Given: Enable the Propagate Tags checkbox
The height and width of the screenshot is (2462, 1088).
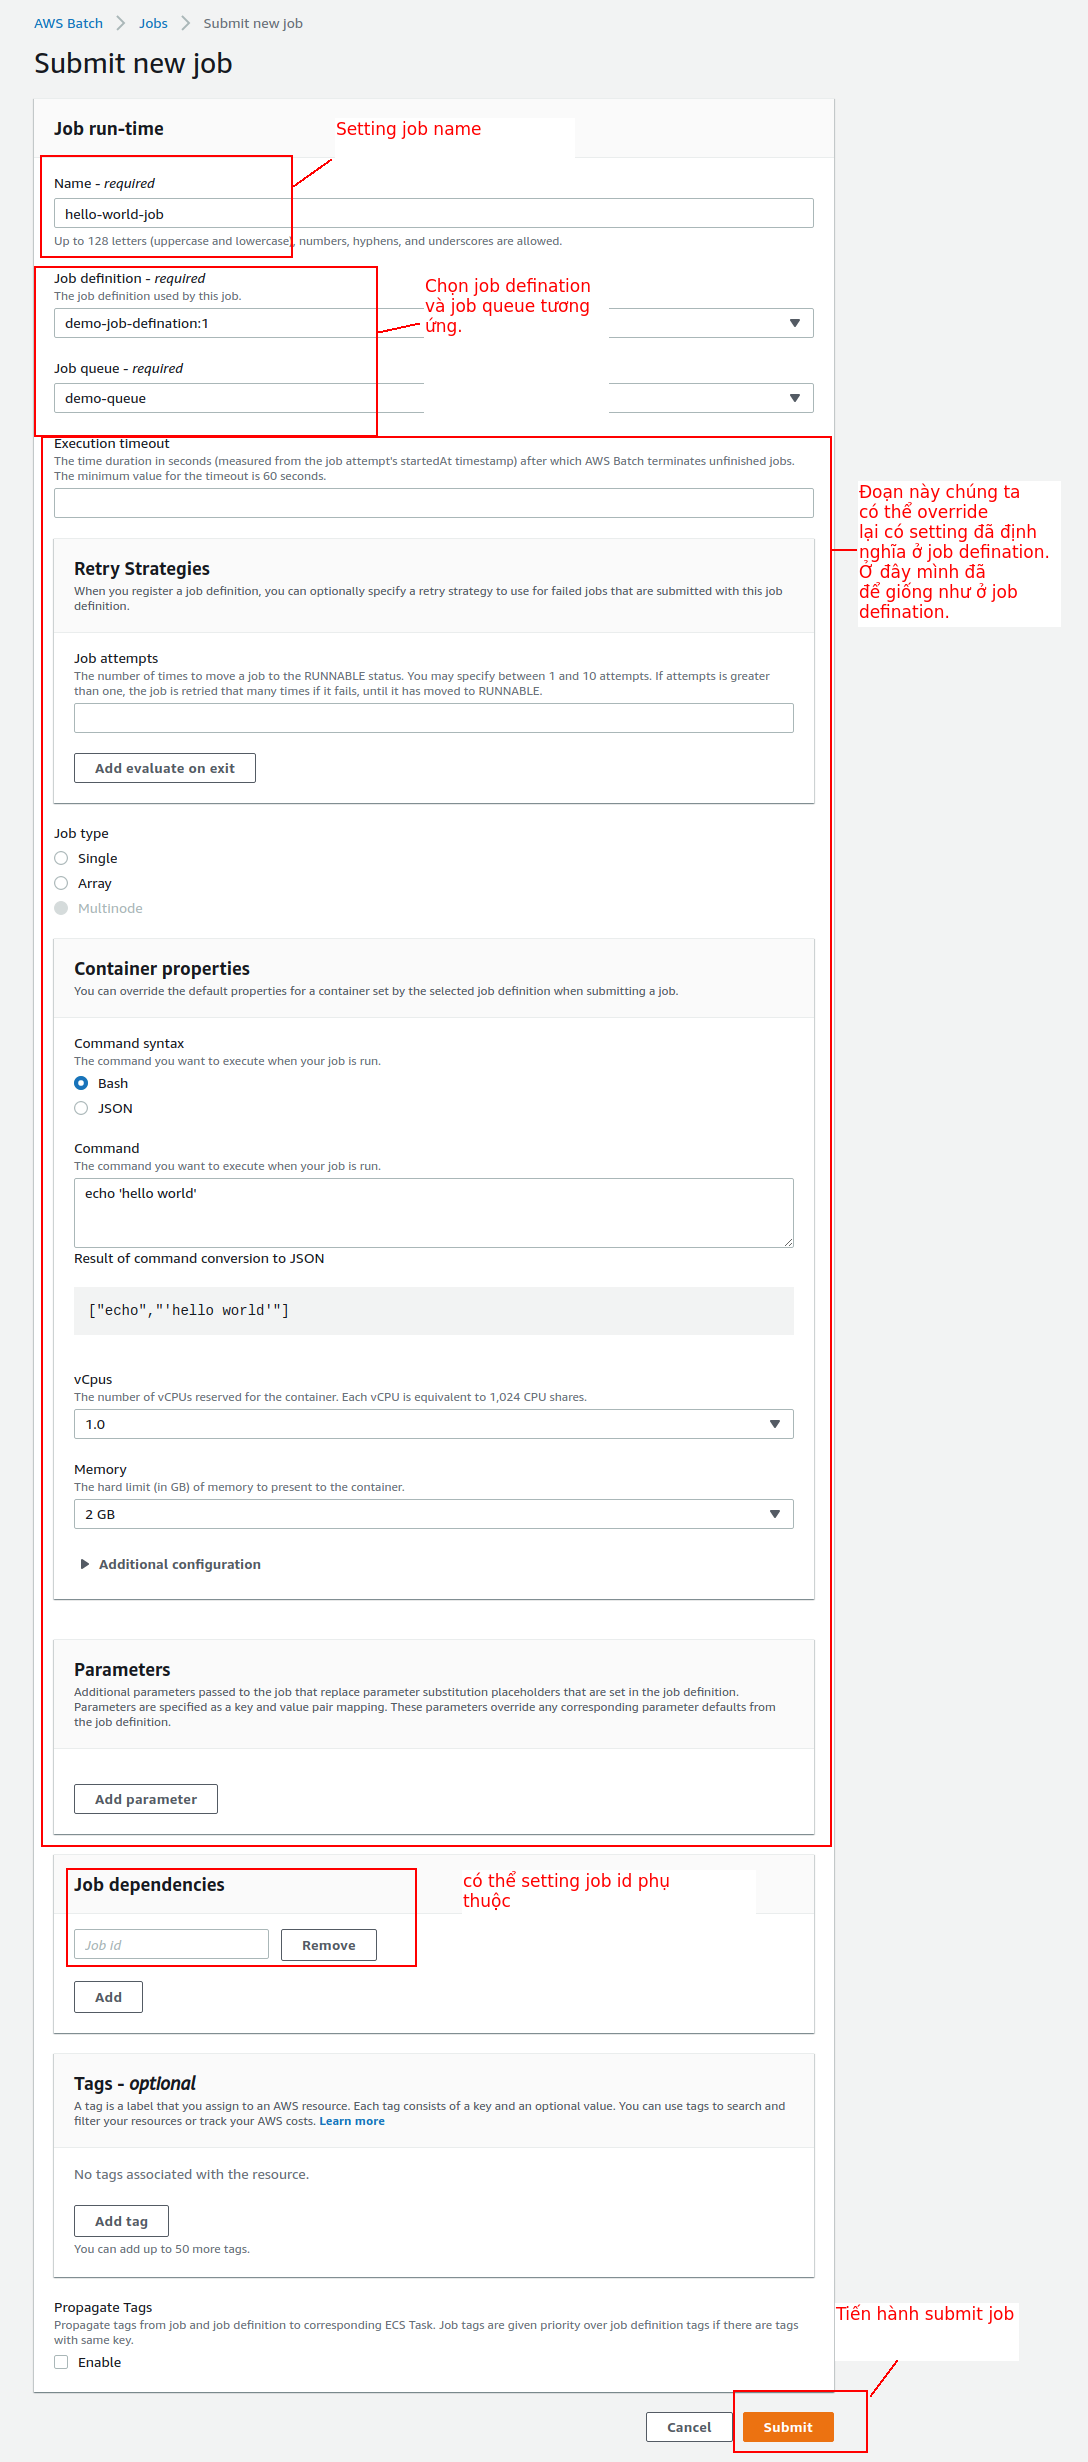Looking at the screenshot, I should point(62,2362).
